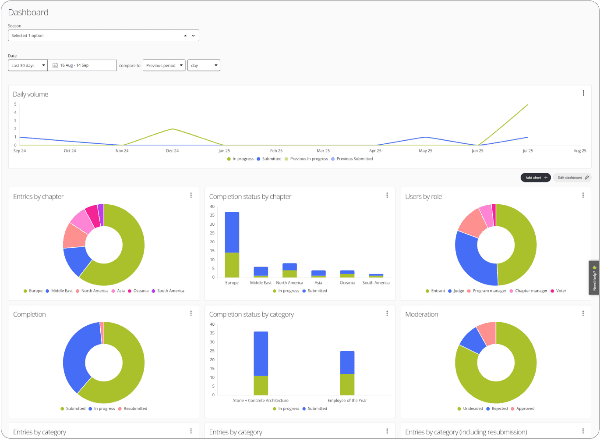600x441 pixels.
Task: Open the Previous period comparison dropdown
Action: tap(163, 65)
